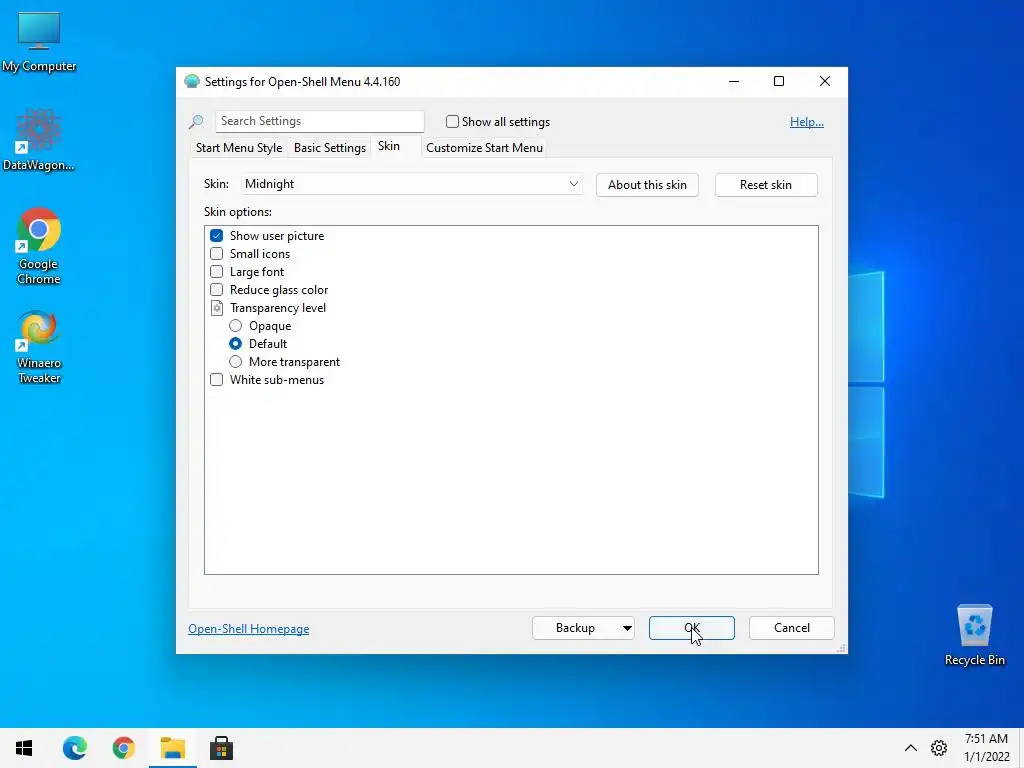Image resolution: width=1024 pixels, height=768 pixels.
Task: Choose More transparent option
Action: 235,362
